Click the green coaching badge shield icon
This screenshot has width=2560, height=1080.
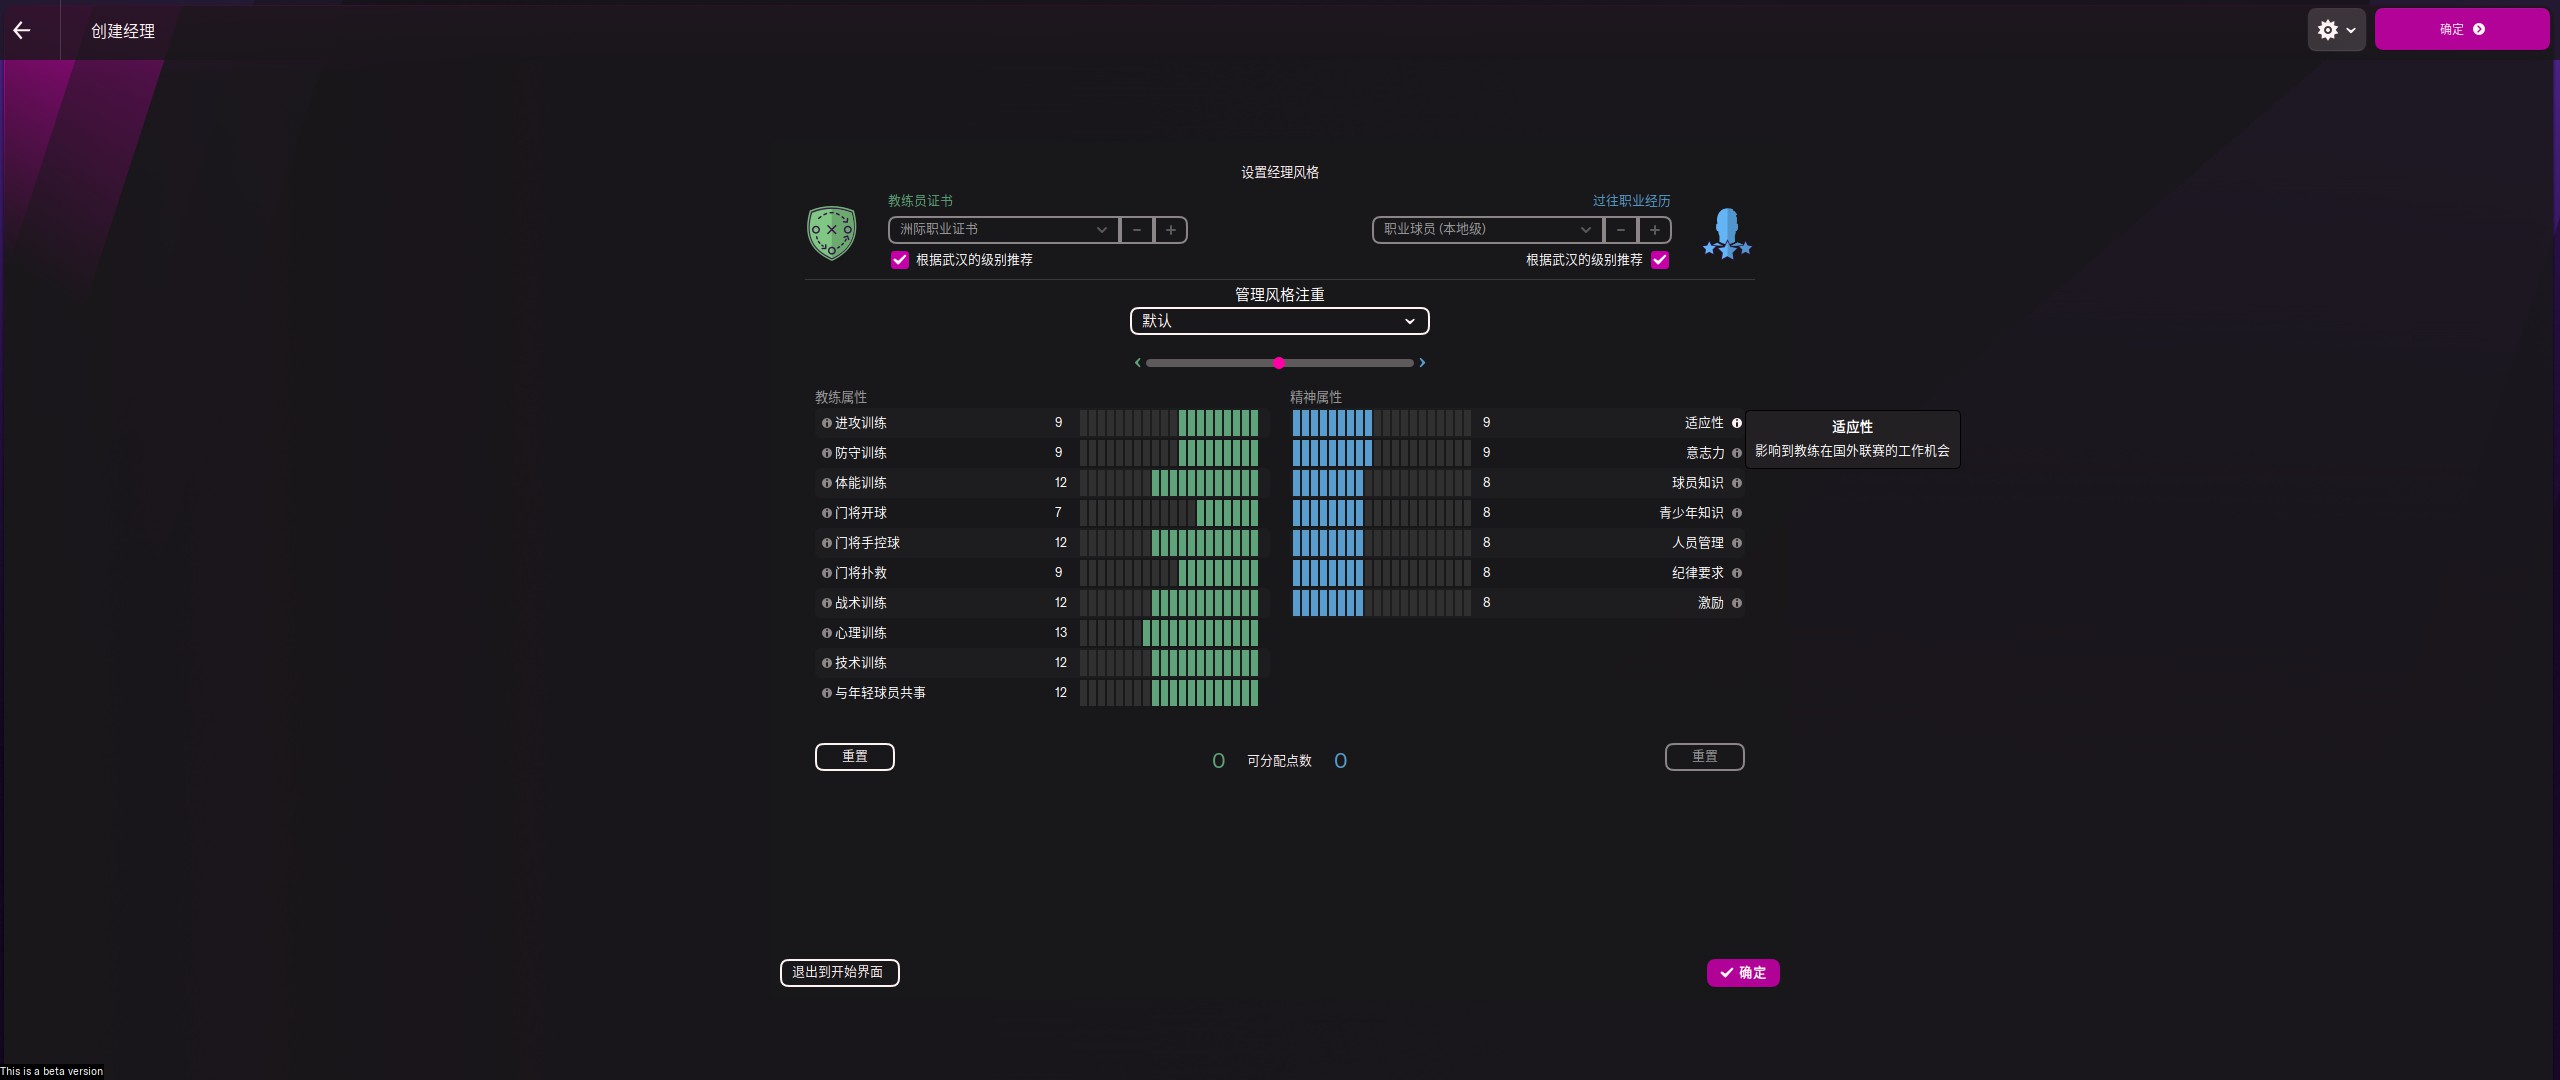pyautogui.click(x=831, y=233)
